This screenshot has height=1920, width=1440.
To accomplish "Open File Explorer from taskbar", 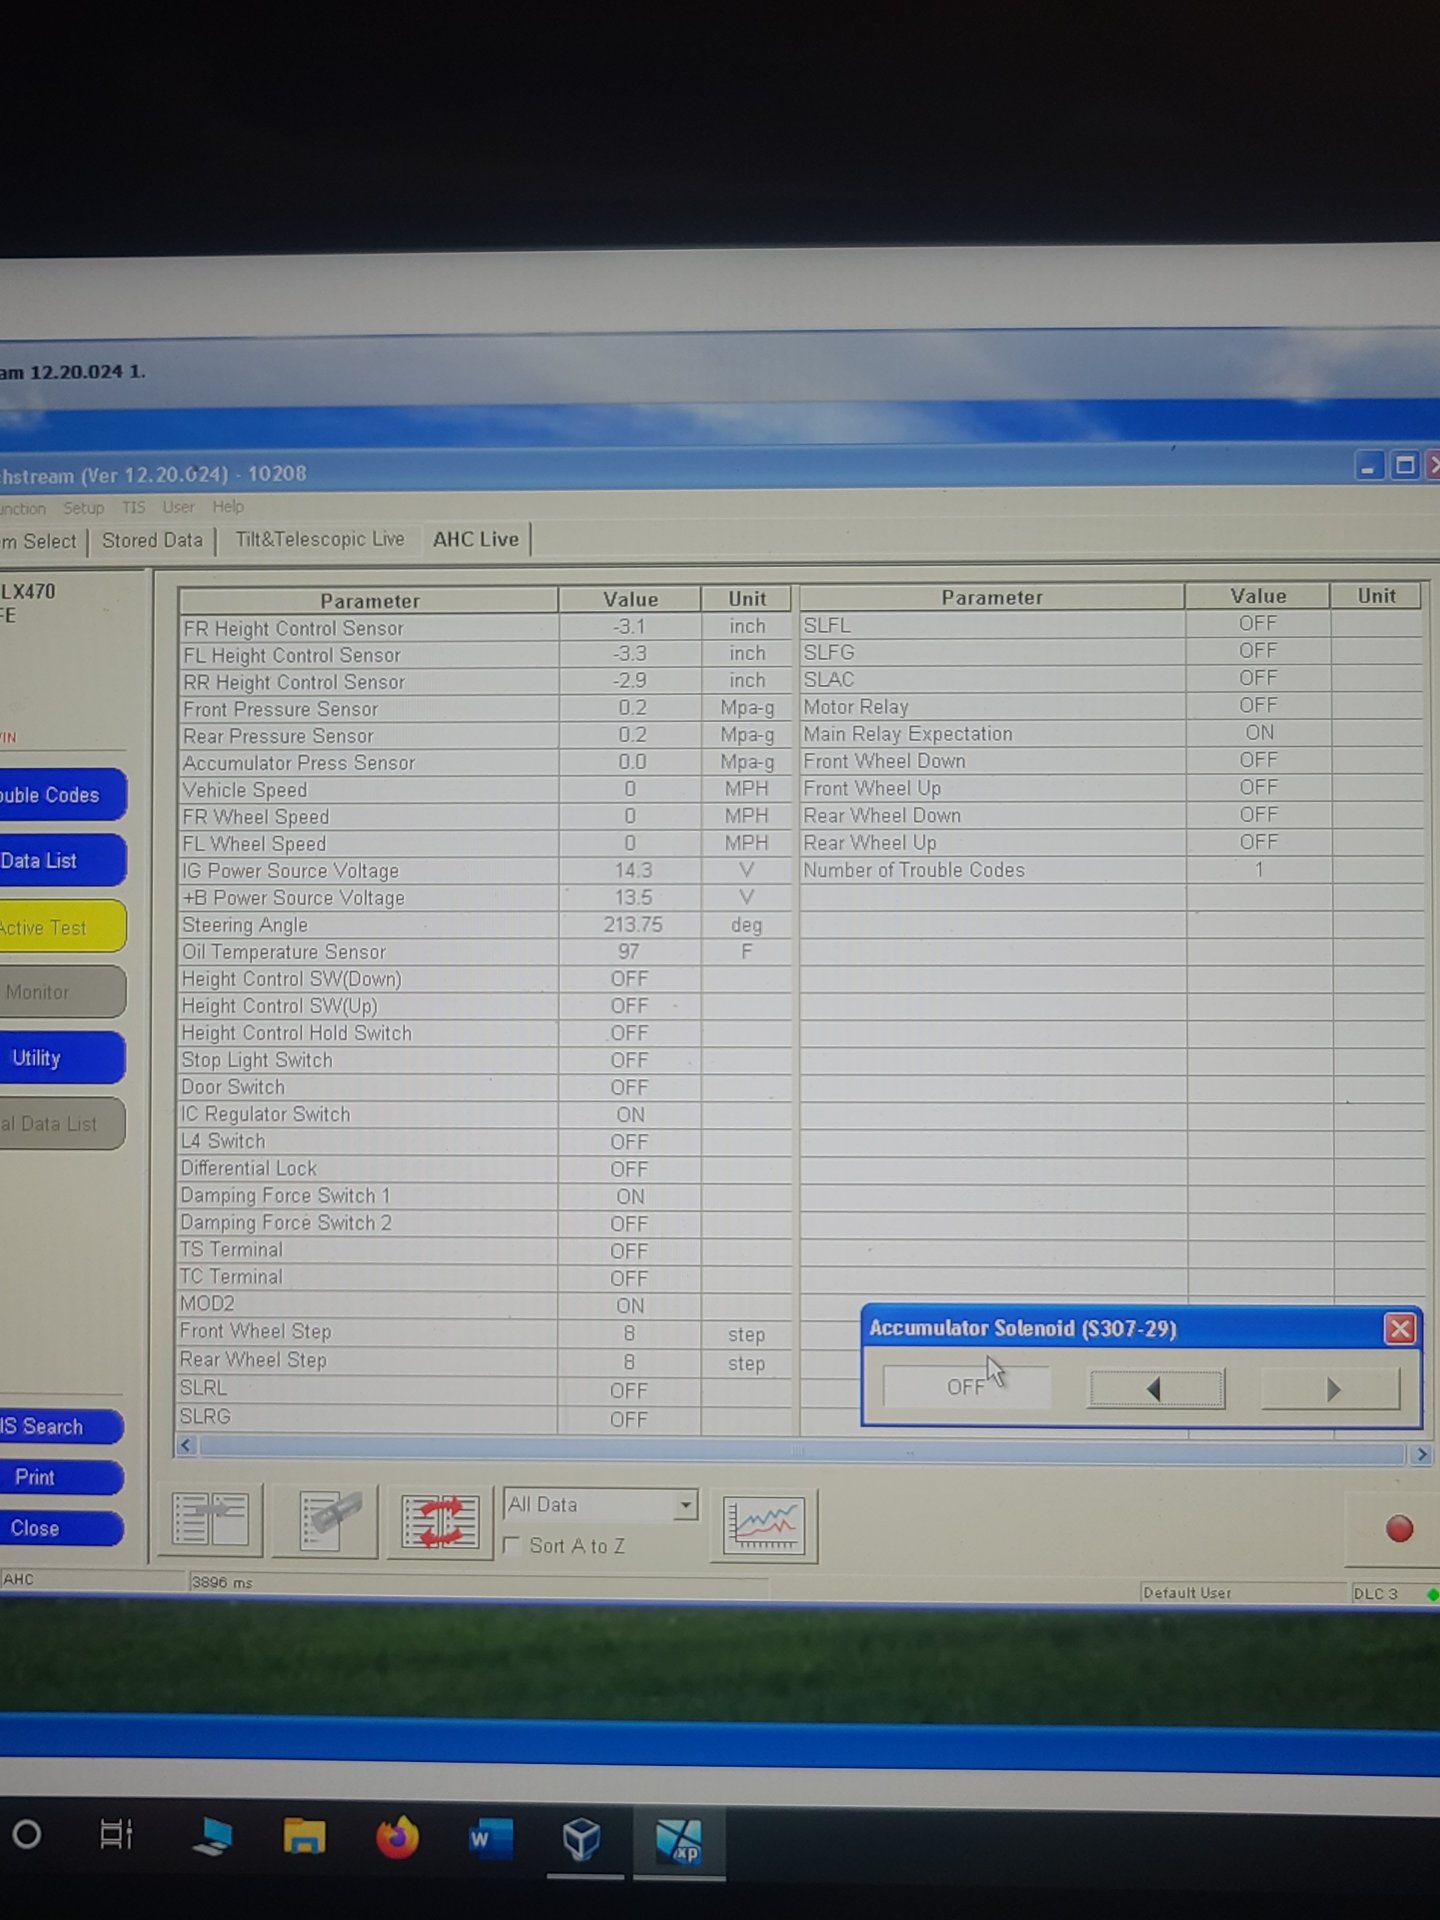I will 304,1837.
